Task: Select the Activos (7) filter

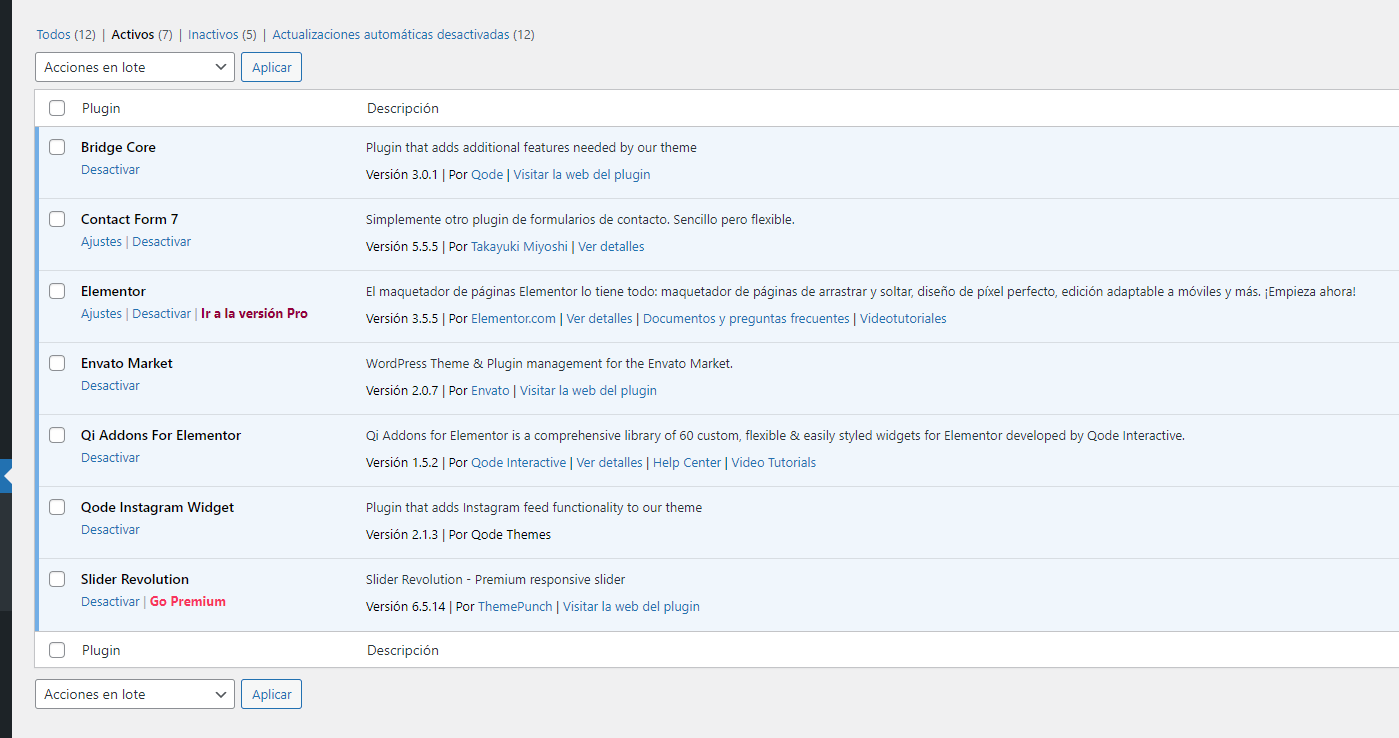Action: (142, 34)
